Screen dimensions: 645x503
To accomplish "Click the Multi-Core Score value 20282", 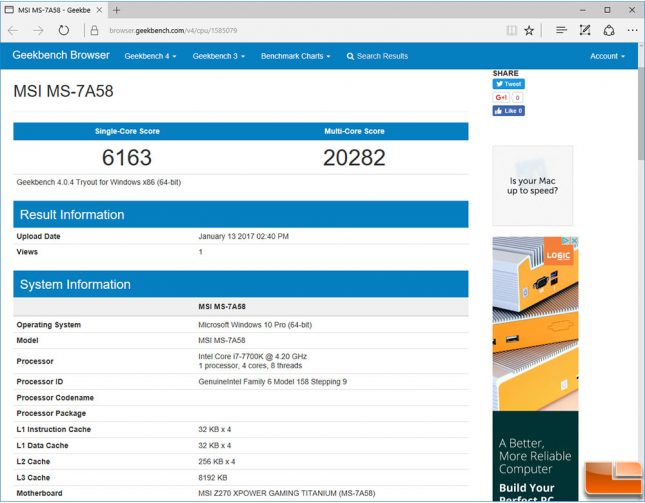I will click(x=354, y=157).
